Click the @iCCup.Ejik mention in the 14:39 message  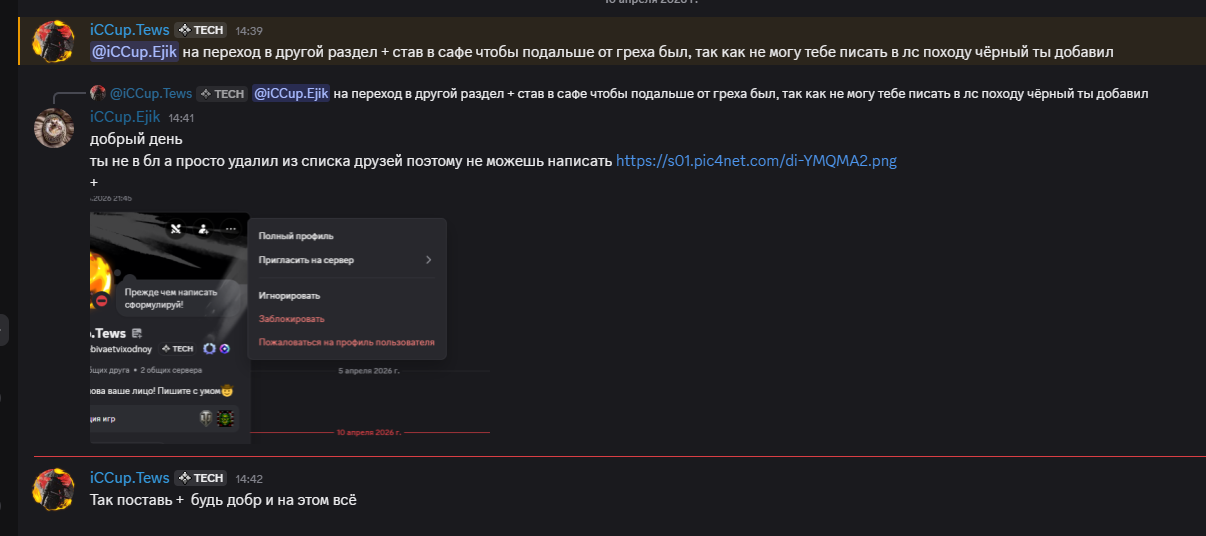click(133, 51)
